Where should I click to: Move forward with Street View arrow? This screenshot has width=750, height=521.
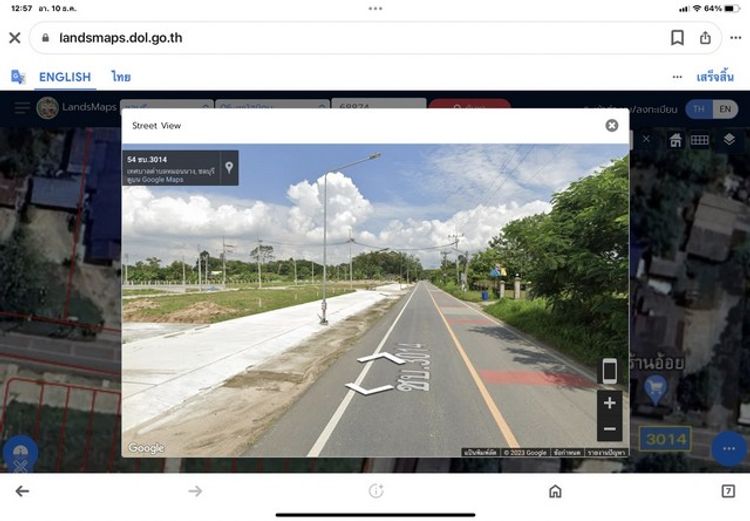381,357
